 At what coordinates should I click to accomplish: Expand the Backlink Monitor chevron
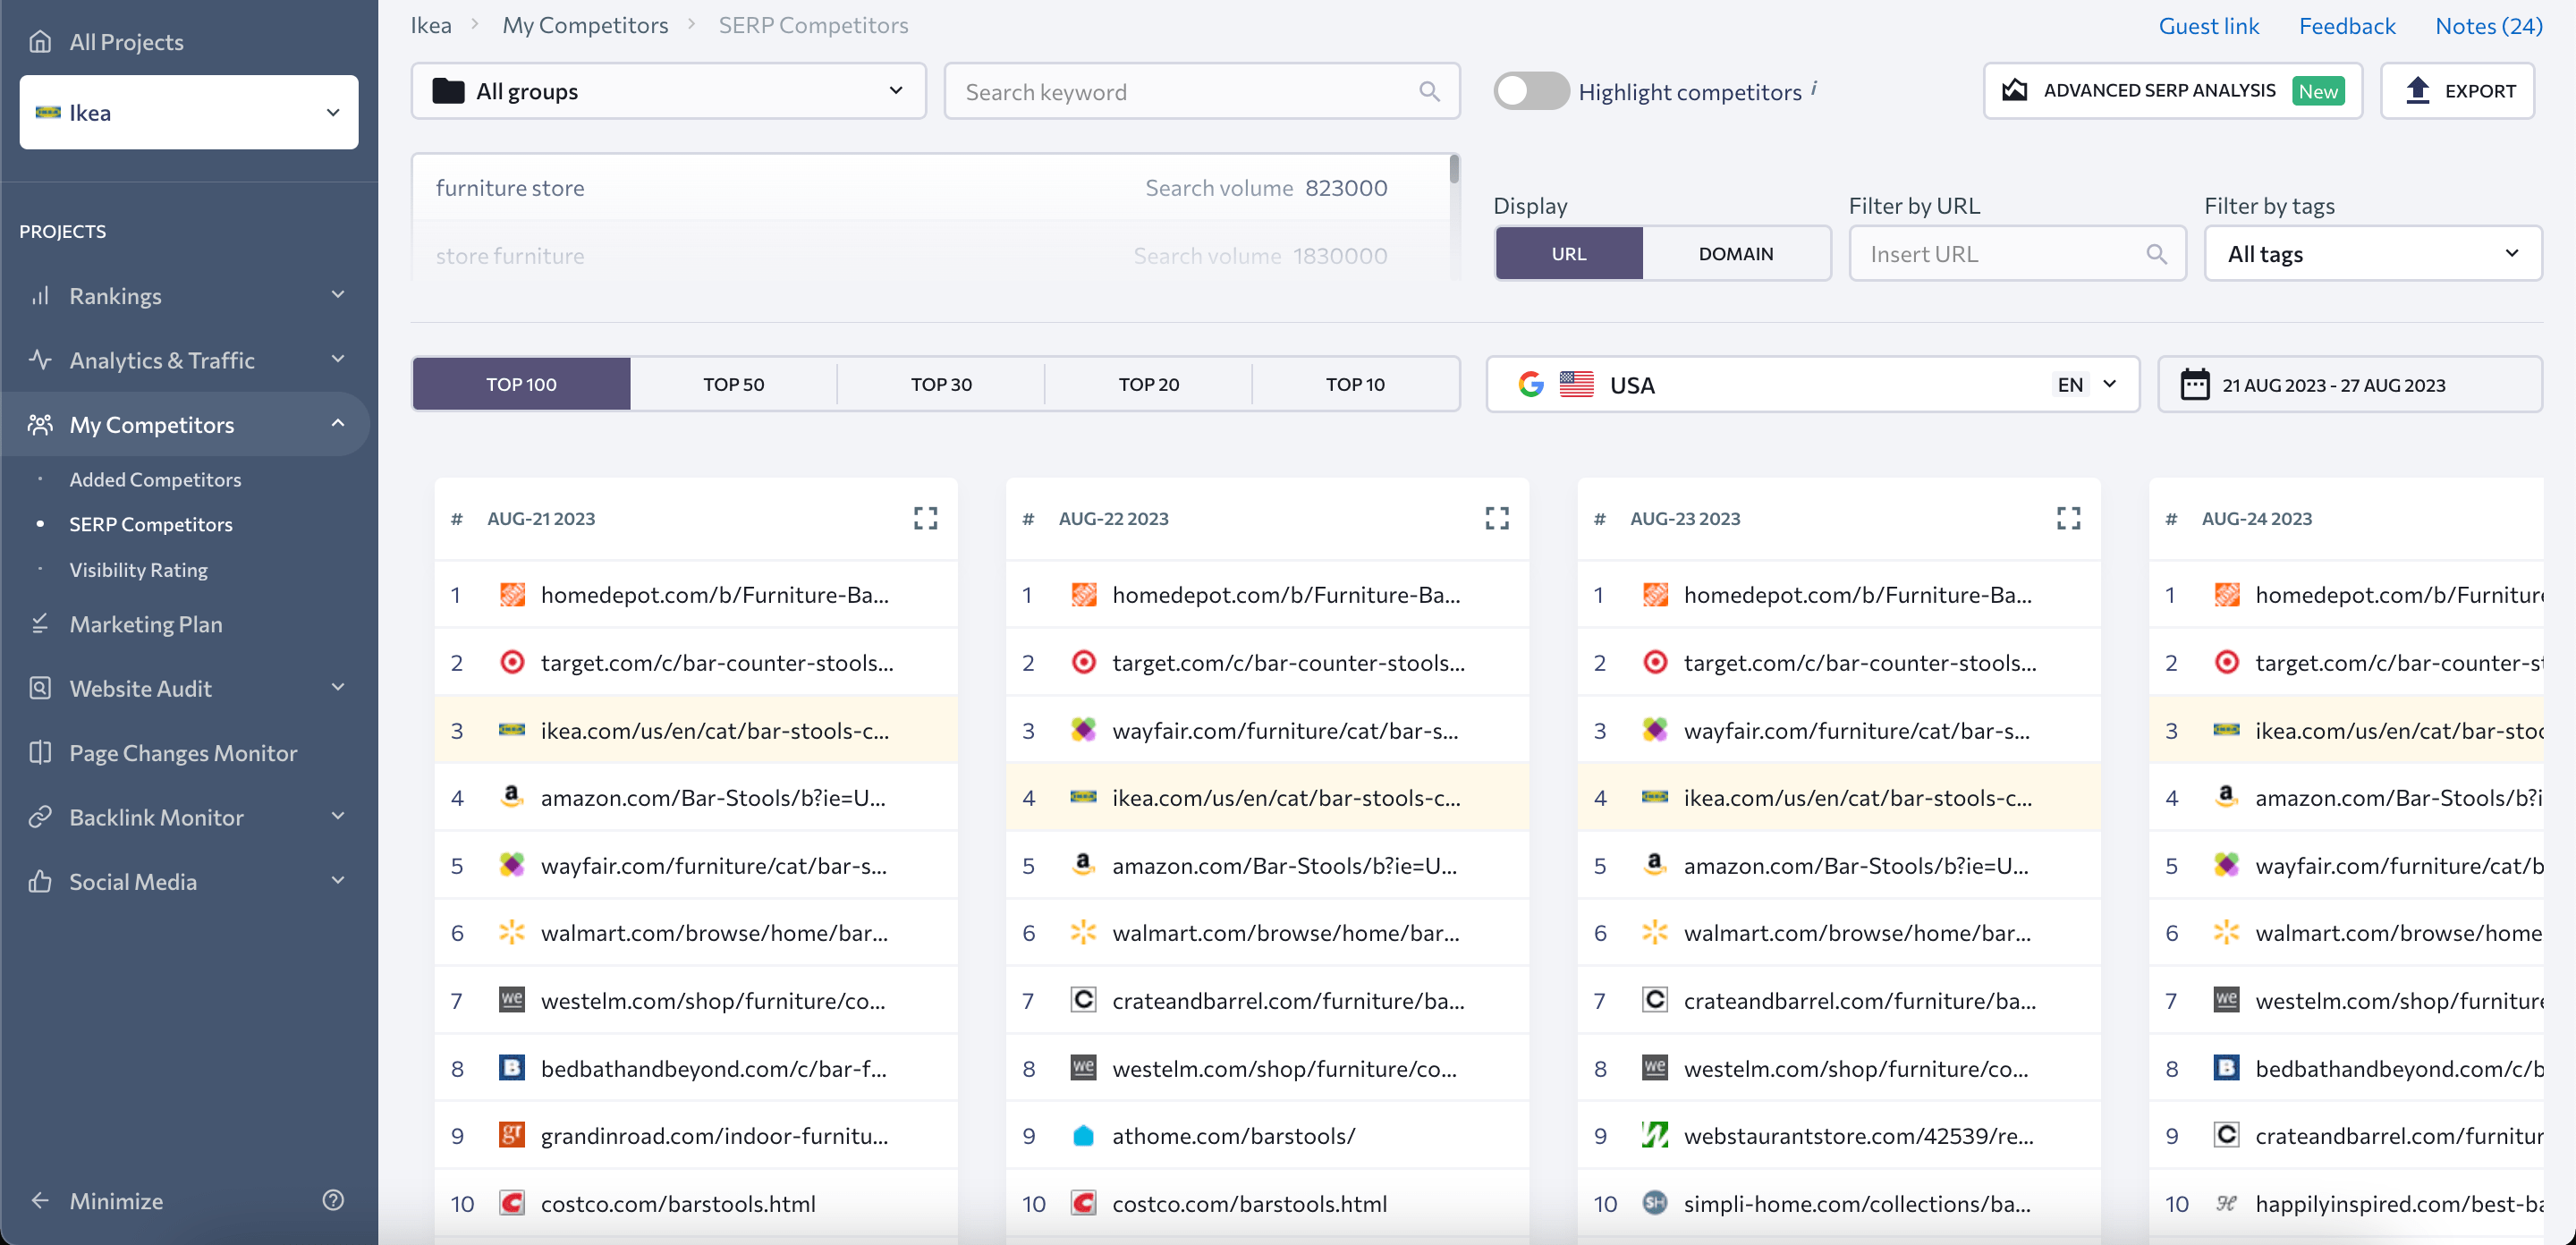[x=337, y=816]
